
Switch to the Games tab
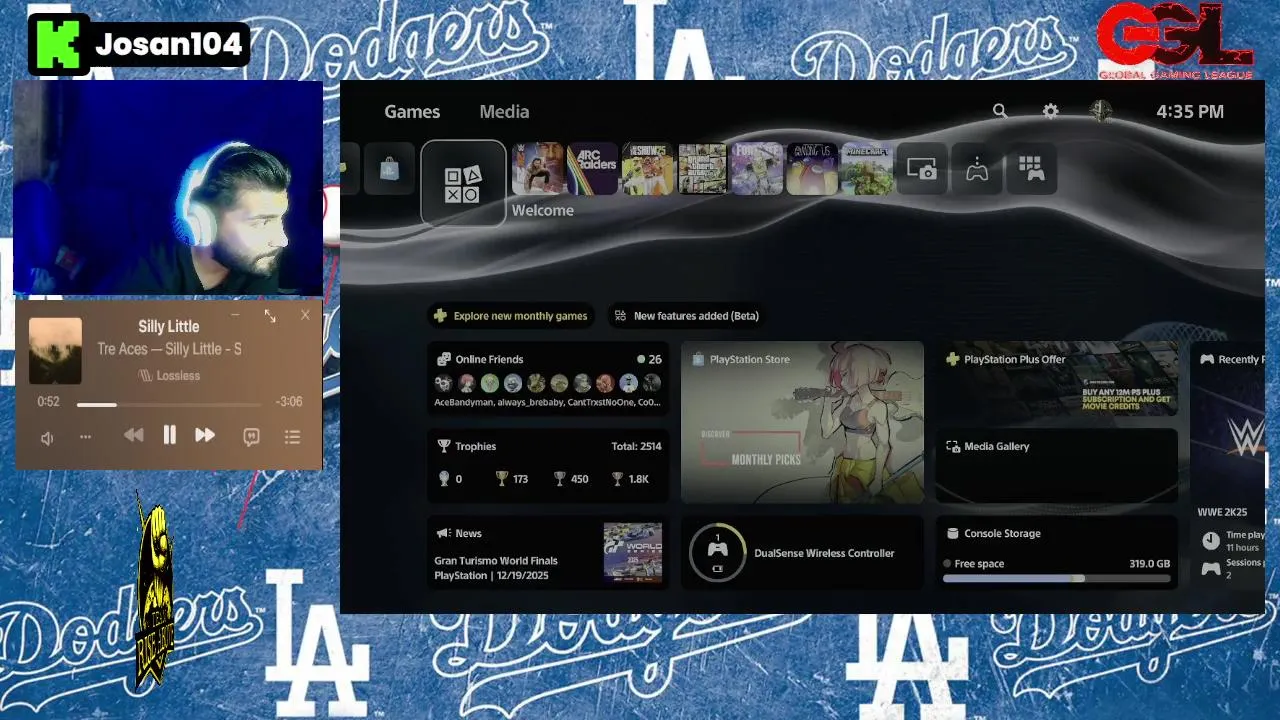(412, 112)
